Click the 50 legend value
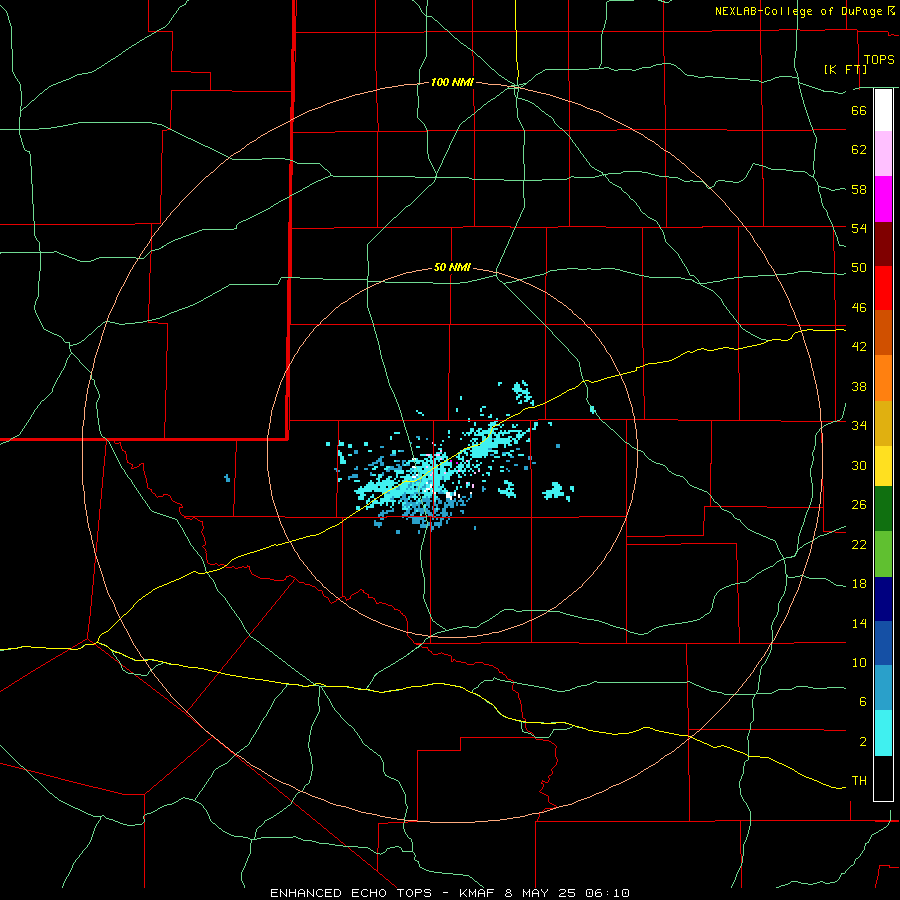Screen dimensions: 900x900 [859, 268]
